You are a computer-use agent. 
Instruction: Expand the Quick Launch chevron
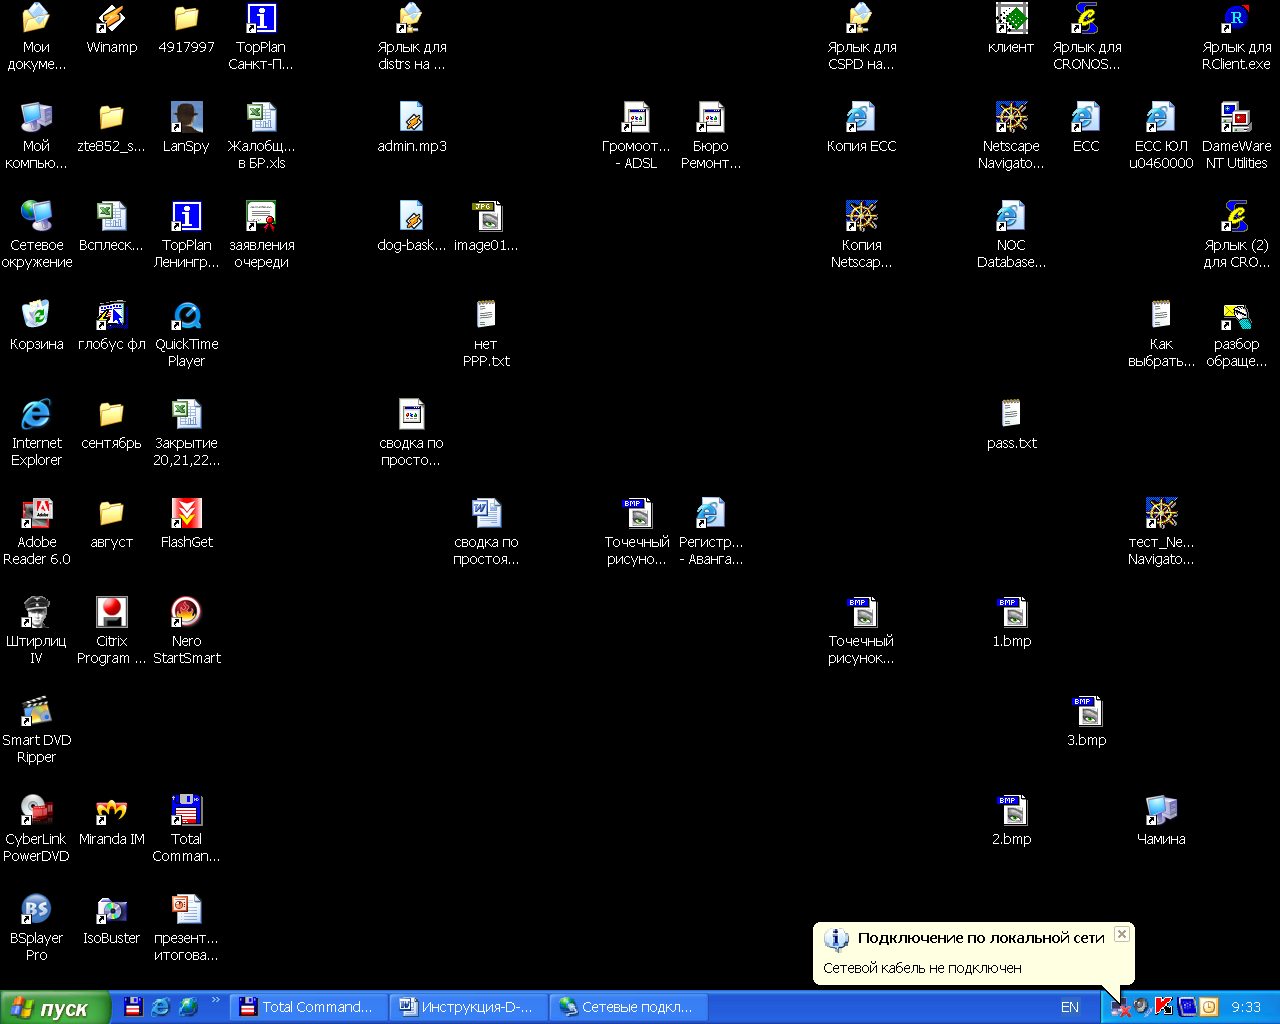(x=215, y=1001)
